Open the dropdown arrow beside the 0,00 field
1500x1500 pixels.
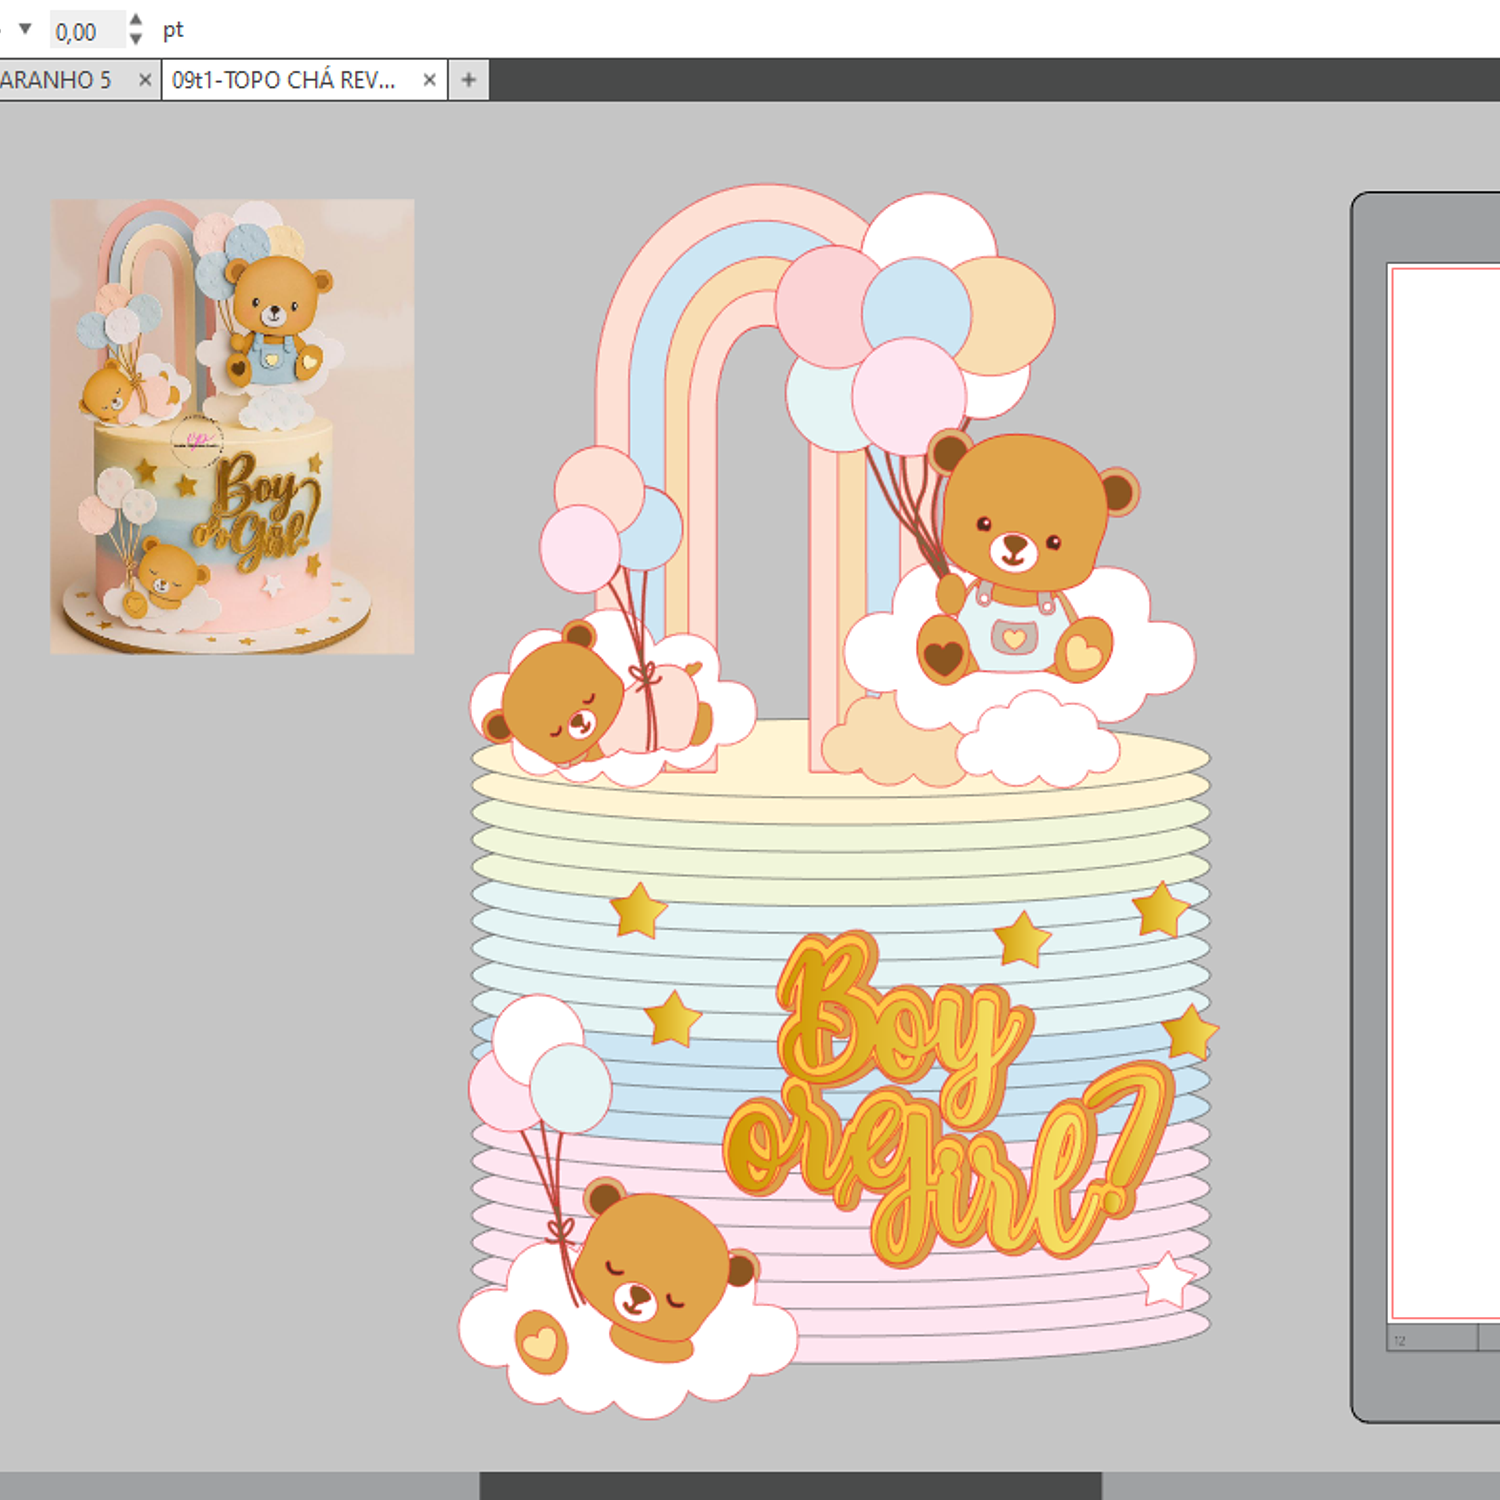[x=25, y=29]
